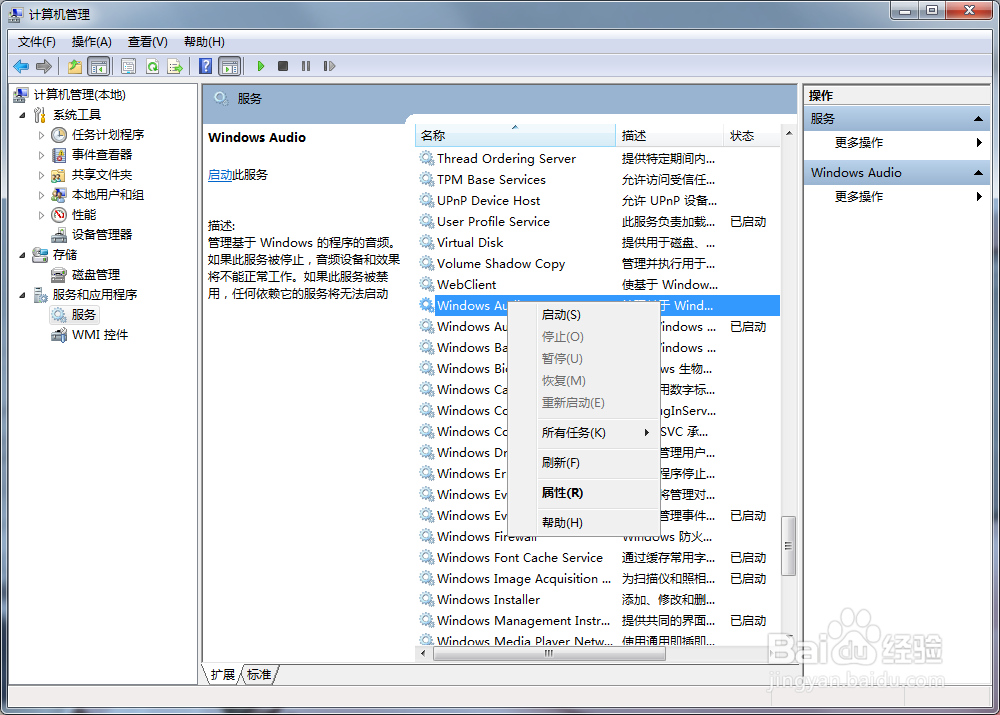Collapse Storage (存储) tree arrow
The image size is (1000, 715).
point(22,254)
